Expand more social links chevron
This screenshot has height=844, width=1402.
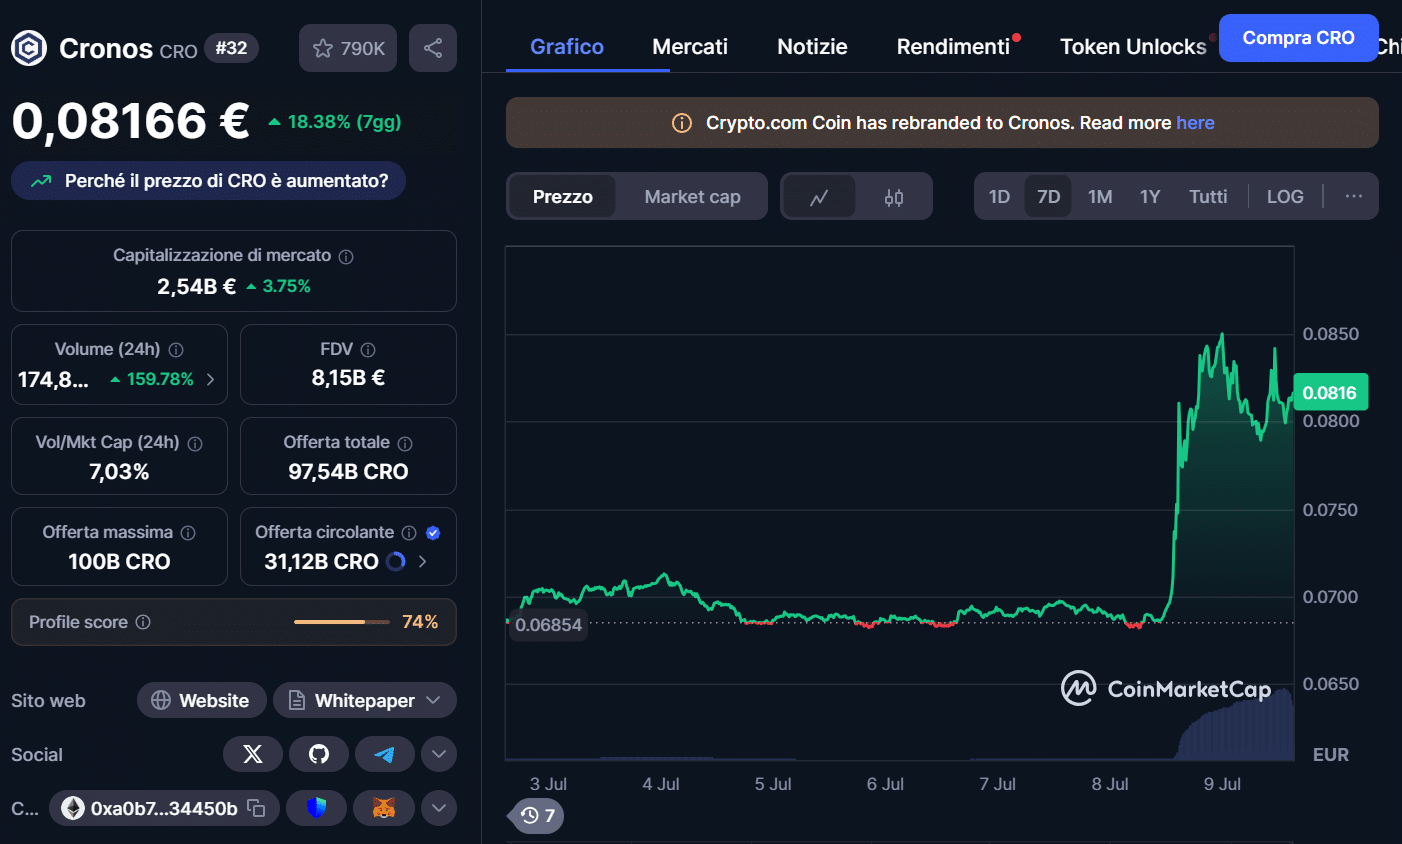click(439, 754)
